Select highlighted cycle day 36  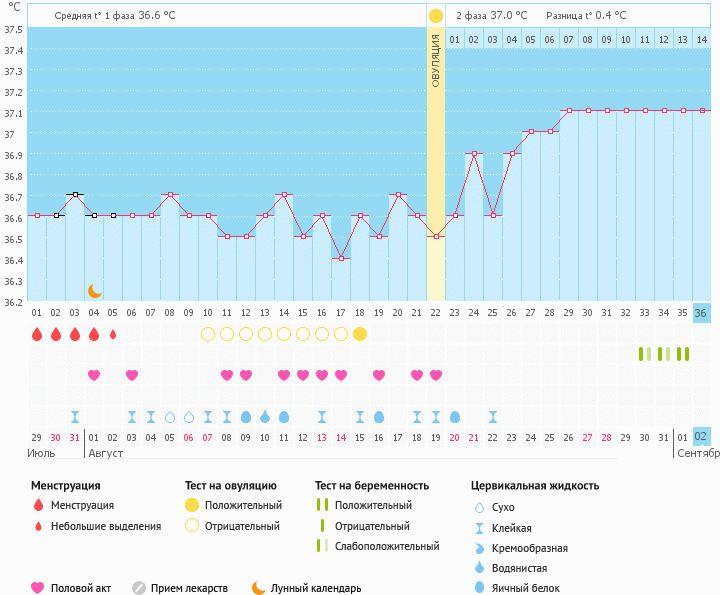[x=701, y=313]
